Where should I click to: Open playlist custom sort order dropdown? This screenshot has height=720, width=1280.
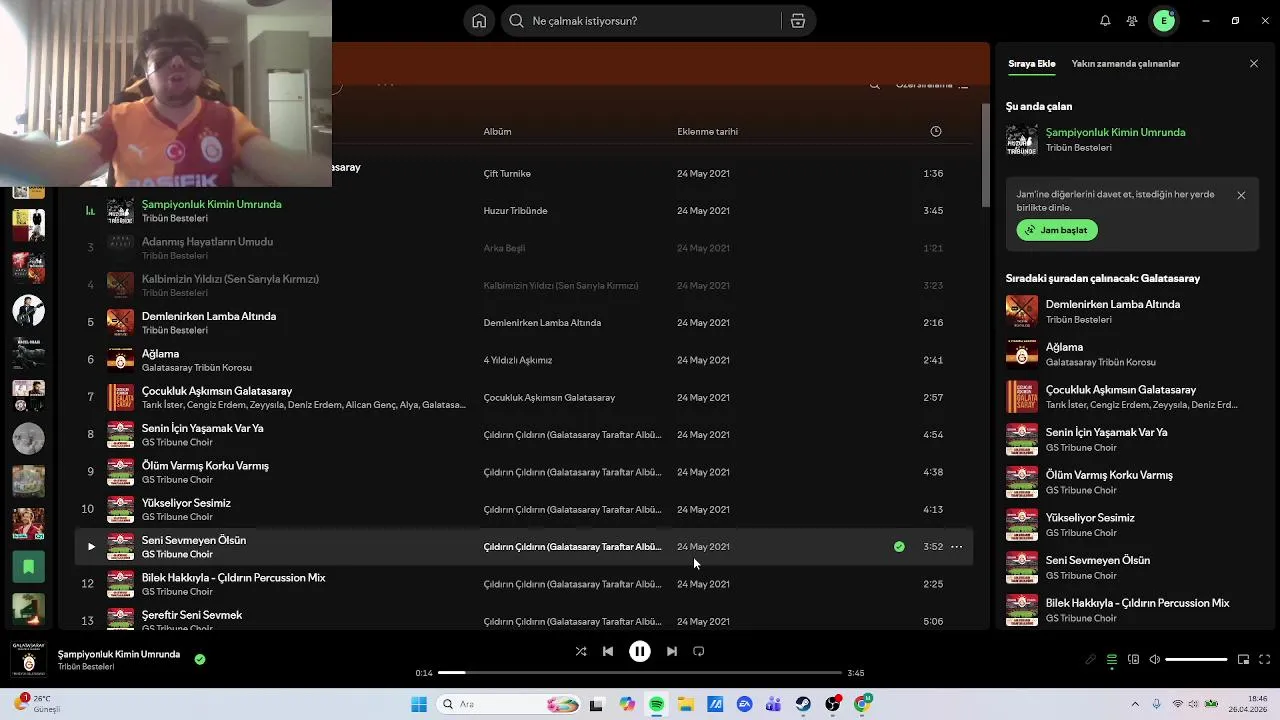(x=932, y=85)
